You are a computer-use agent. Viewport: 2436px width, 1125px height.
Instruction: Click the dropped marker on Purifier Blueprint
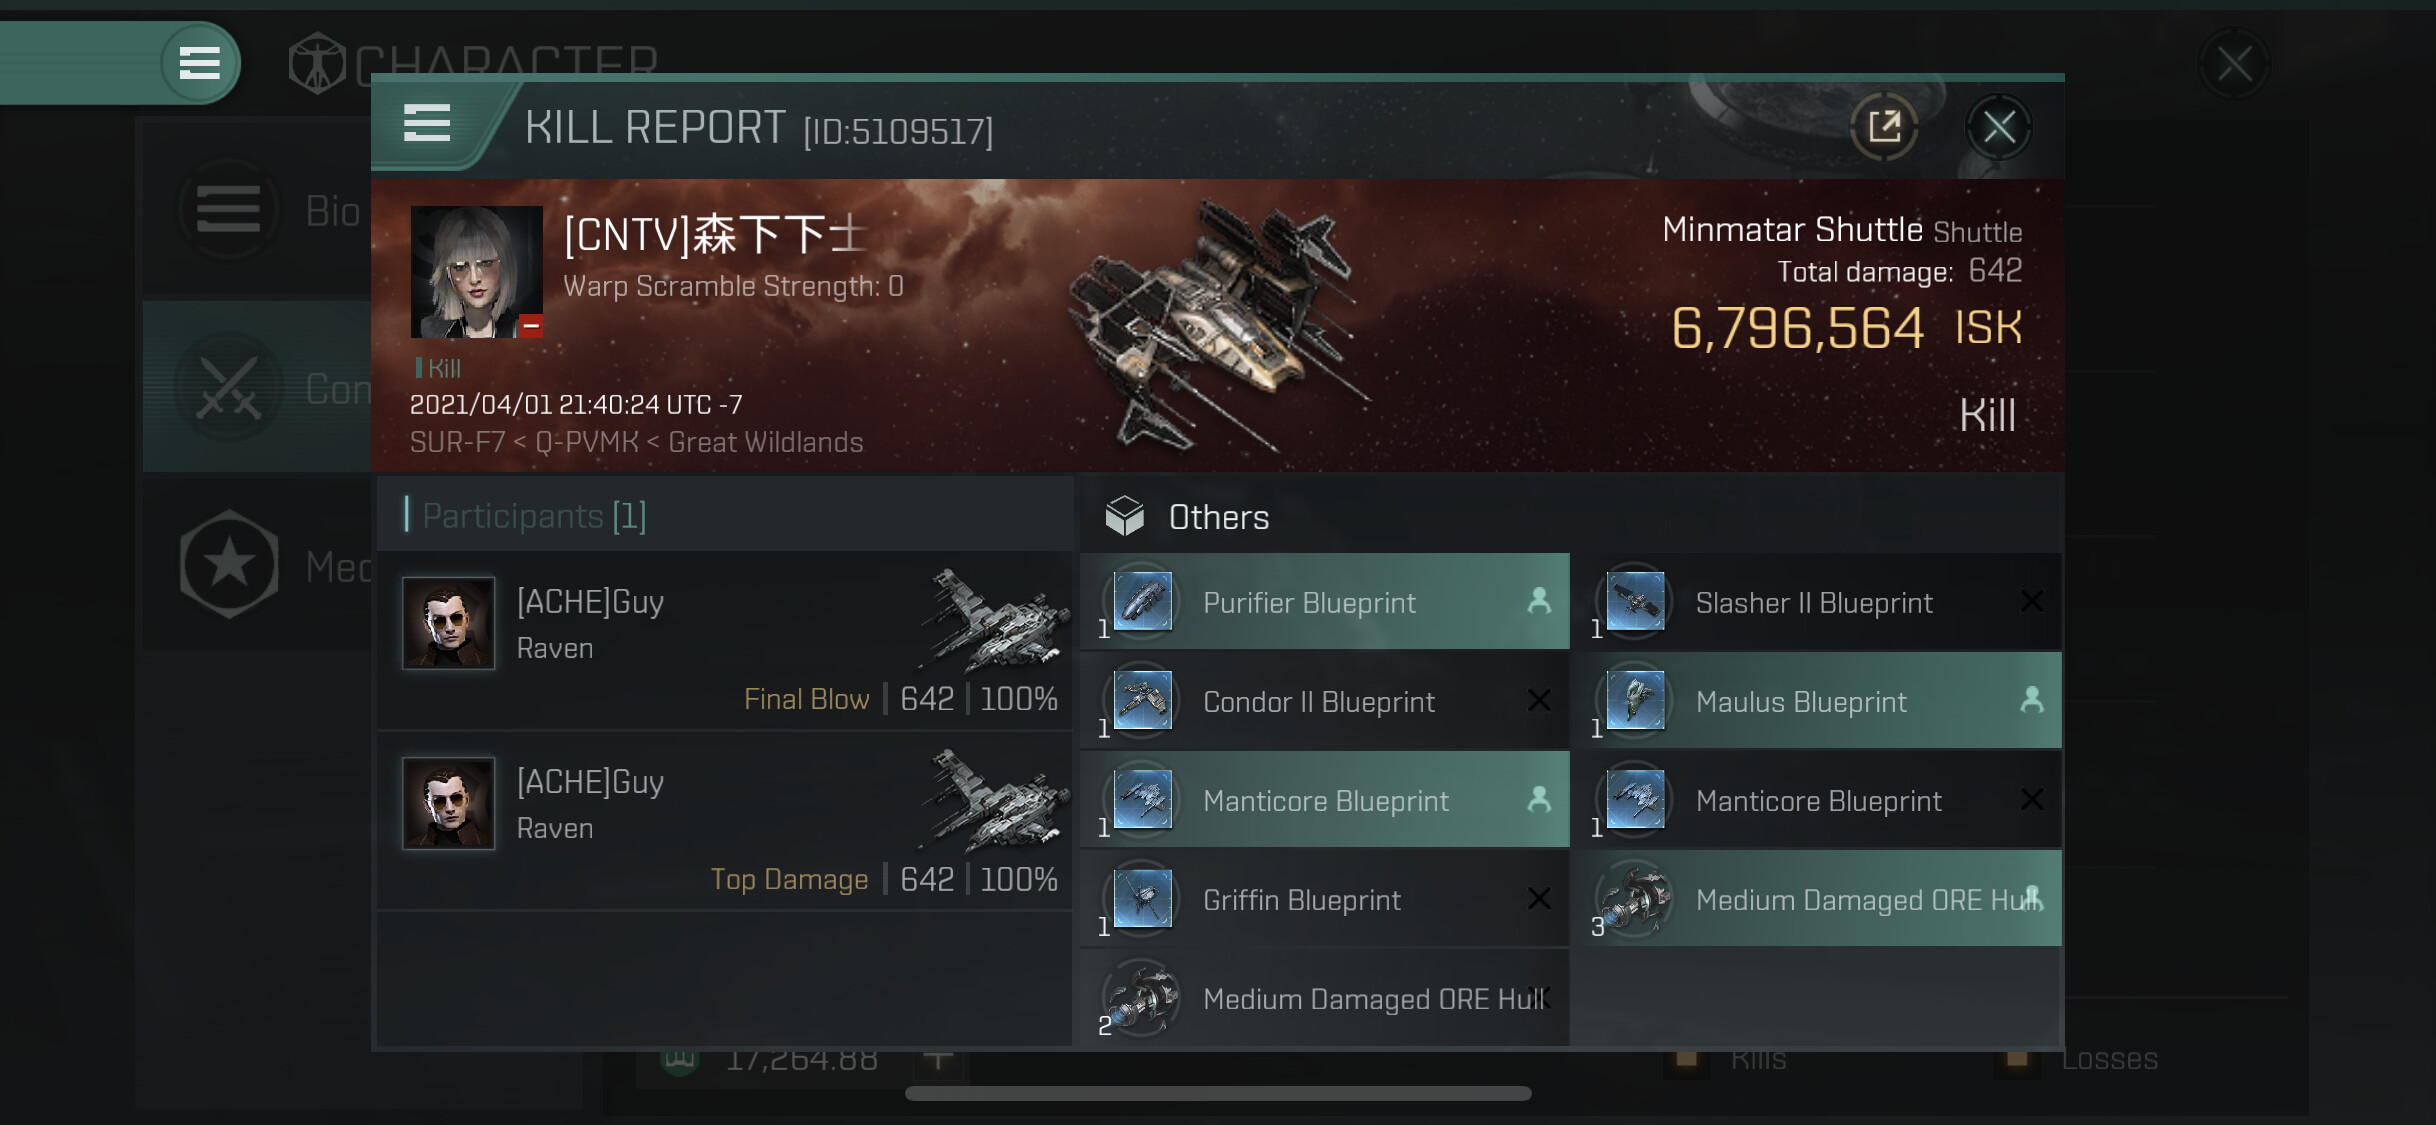click(x=1539, y=601)
